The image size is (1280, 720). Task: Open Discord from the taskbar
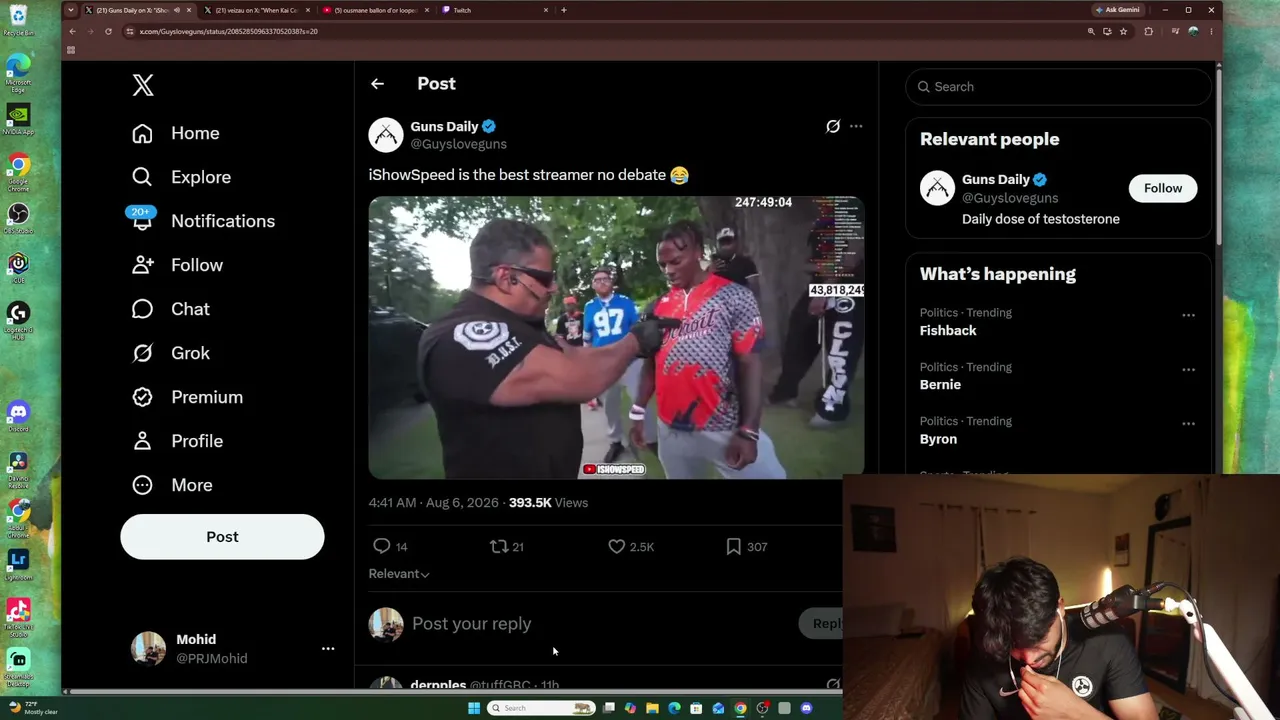coord(806,708)
